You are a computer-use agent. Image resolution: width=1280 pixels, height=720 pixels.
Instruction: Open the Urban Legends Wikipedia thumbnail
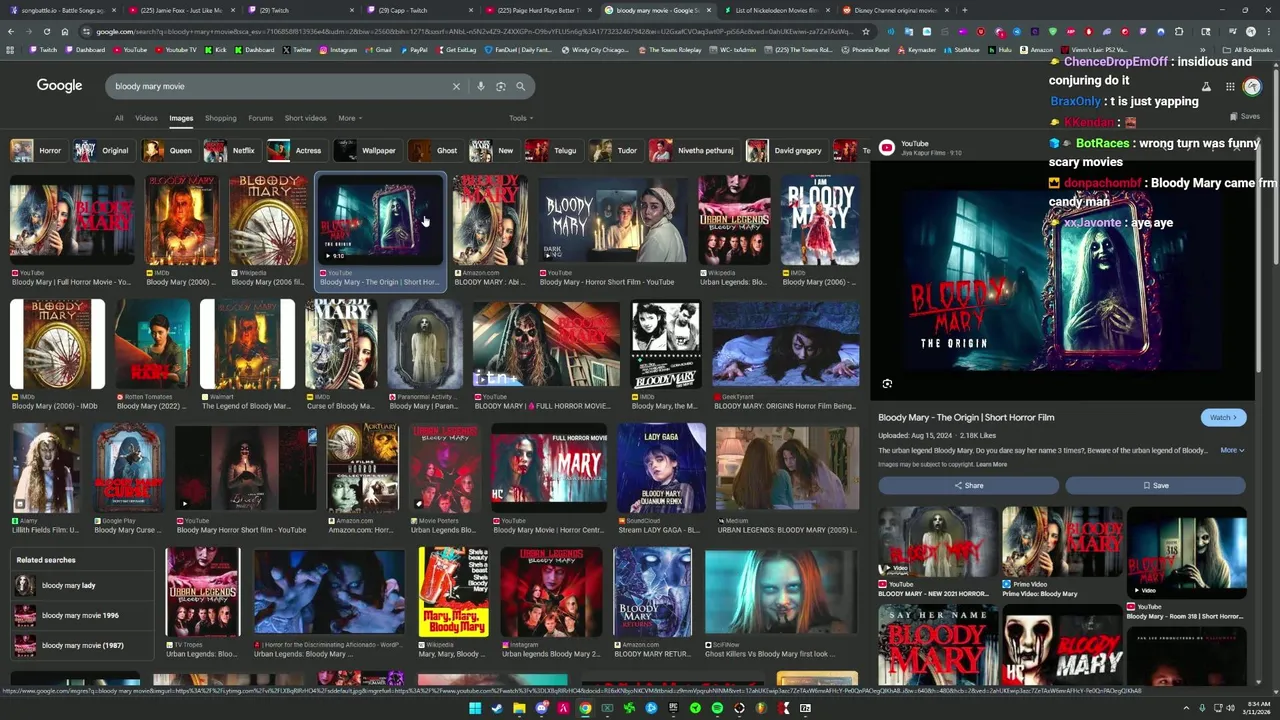coord(734,220)
